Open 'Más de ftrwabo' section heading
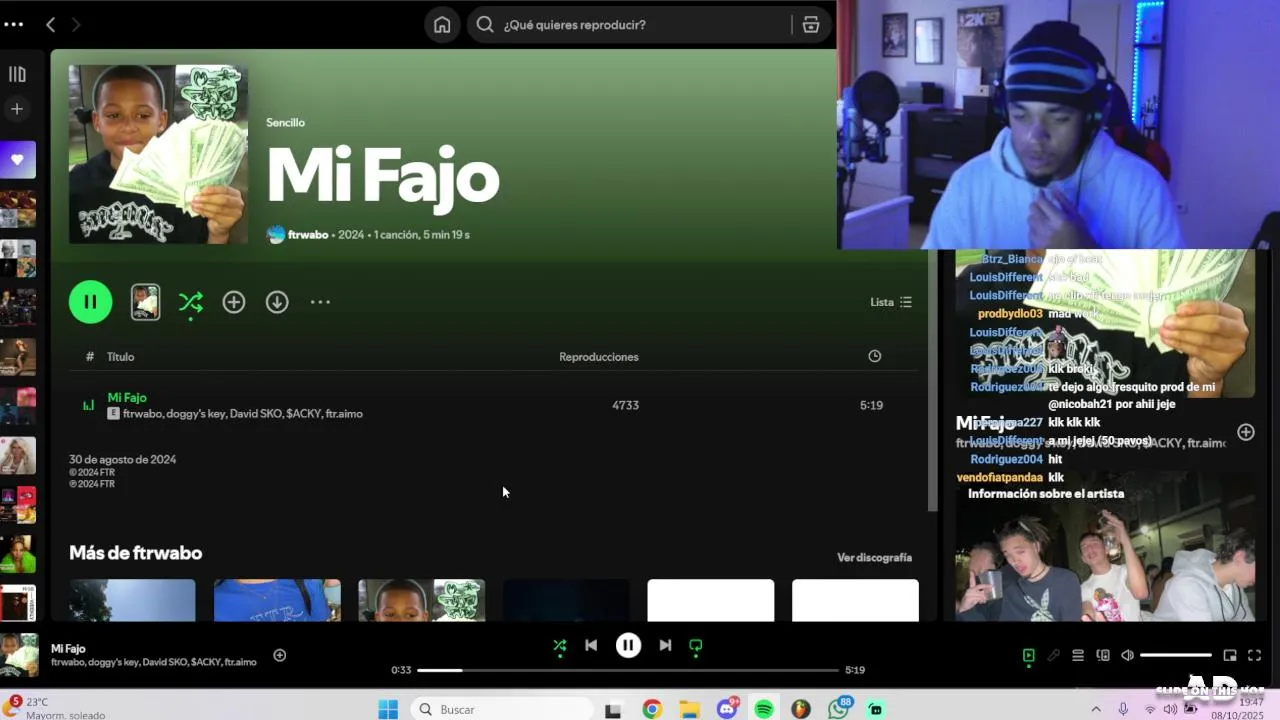This screenshot has height=720, width=1280. pos(135,553)
